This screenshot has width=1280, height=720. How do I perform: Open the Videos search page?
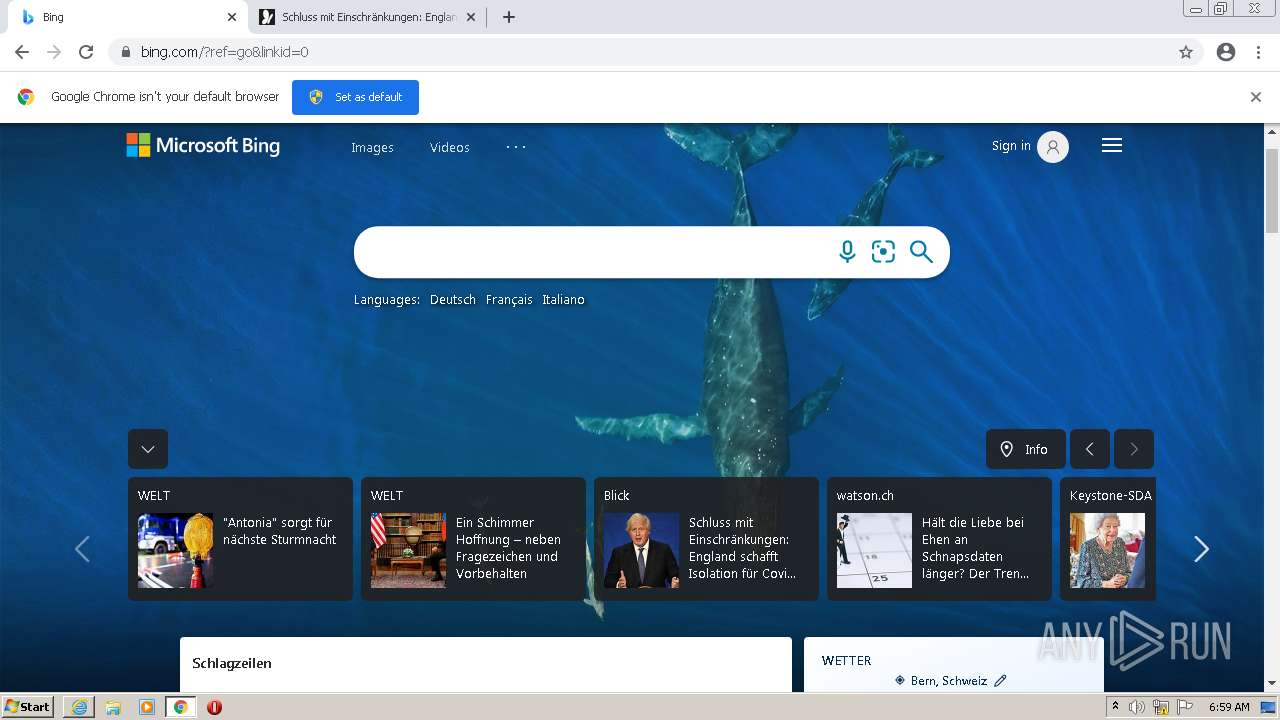[x=450, y=147]
